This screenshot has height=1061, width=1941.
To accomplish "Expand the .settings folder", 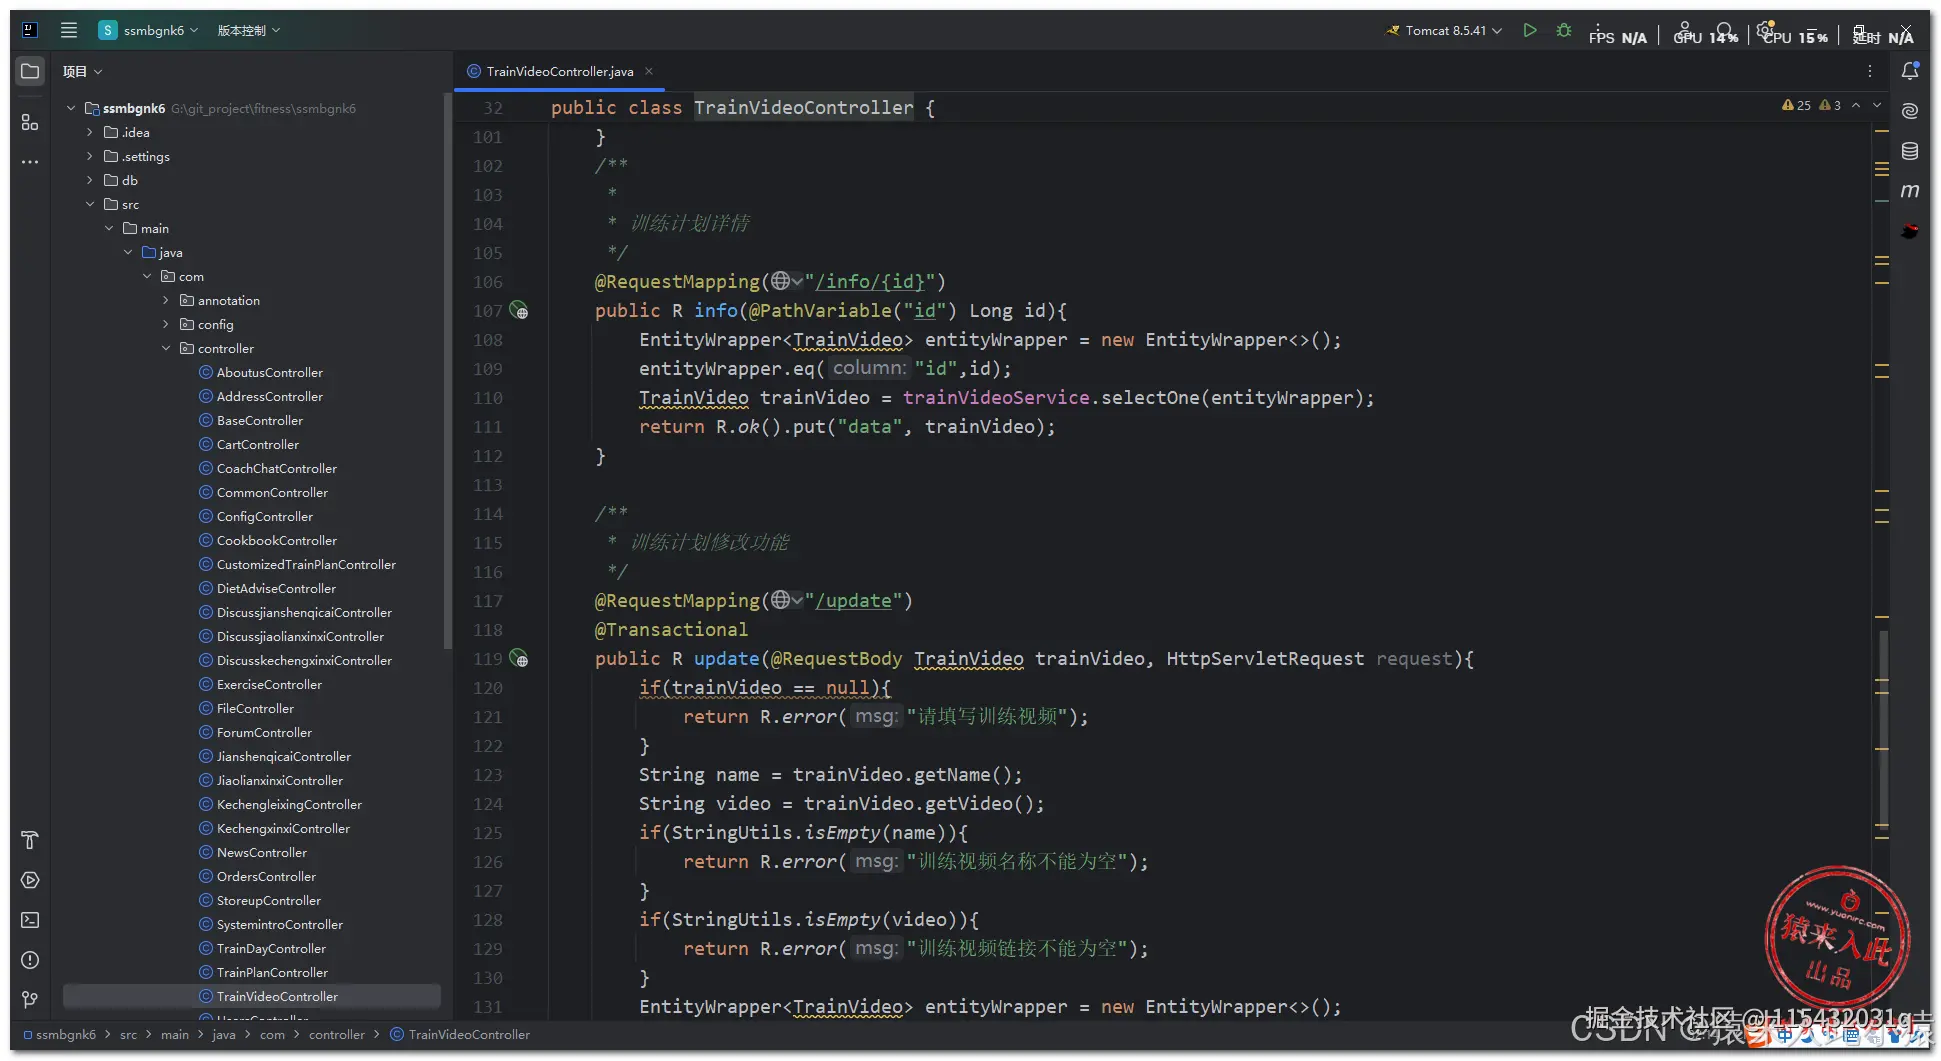I will 90,156.
